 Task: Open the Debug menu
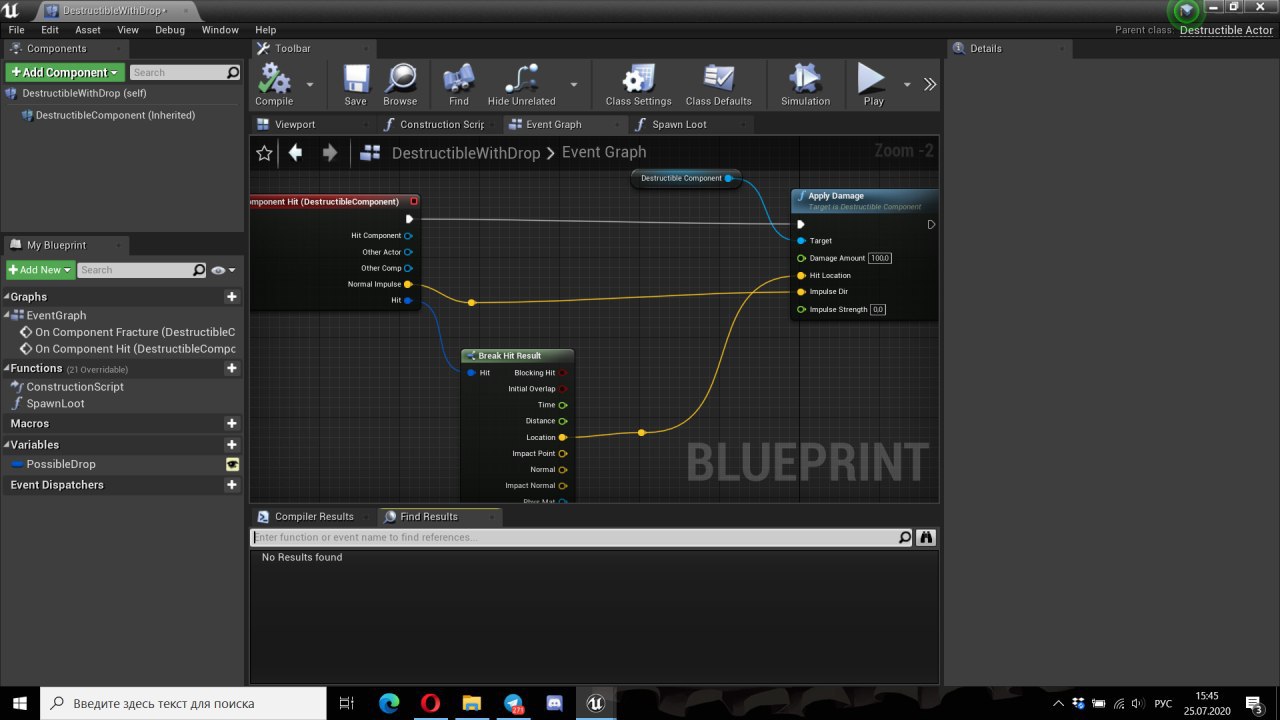pos(170,30)
